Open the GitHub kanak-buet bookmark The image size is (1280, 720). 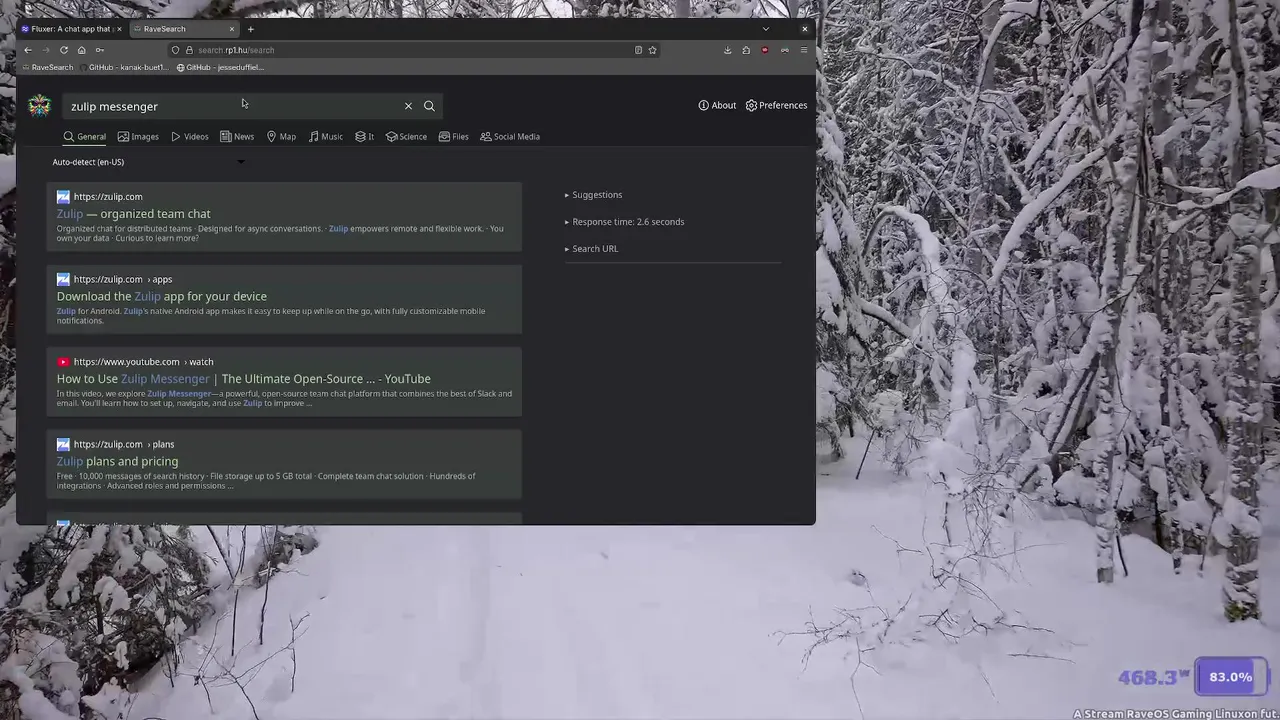pyautogui.click(x=123, y=67)
